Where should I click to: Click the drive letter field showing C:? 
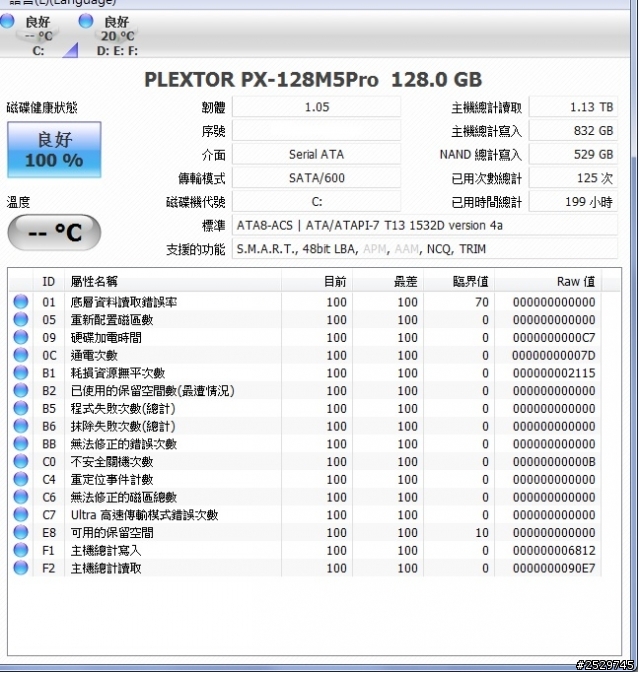[317, 201]
